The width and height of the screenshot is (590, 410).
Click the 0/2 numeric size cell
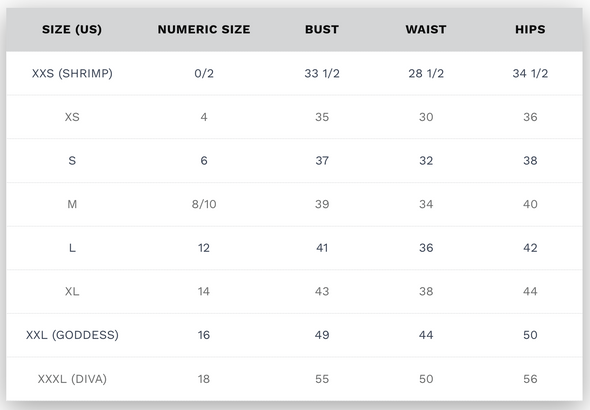pyautogui.click(x=204, y=73)
